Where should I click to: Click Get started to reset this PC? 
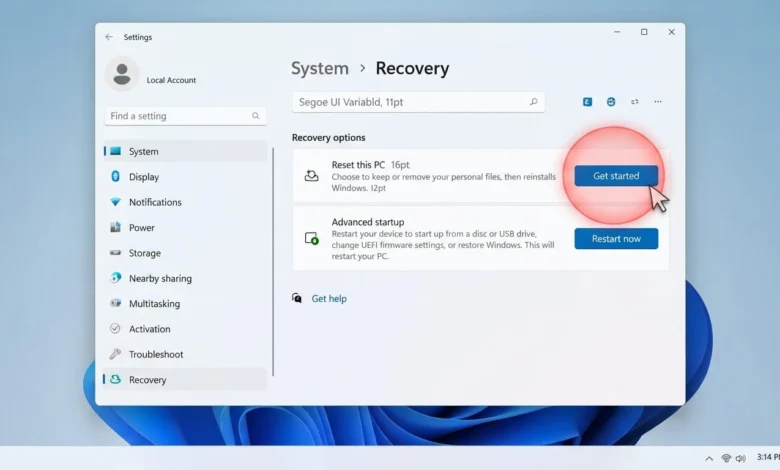pyautogui.click(x=616, y=176)
